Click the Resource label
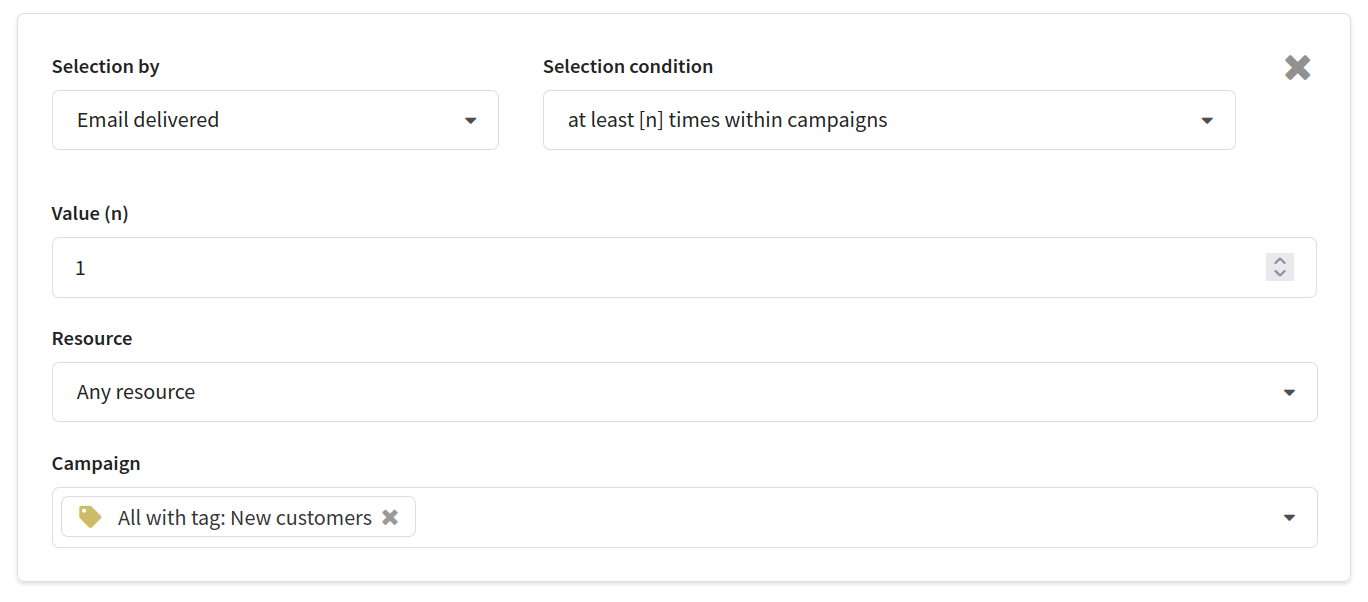The width and height of the screenshot is (1368, 602). (x=92, y=339)
